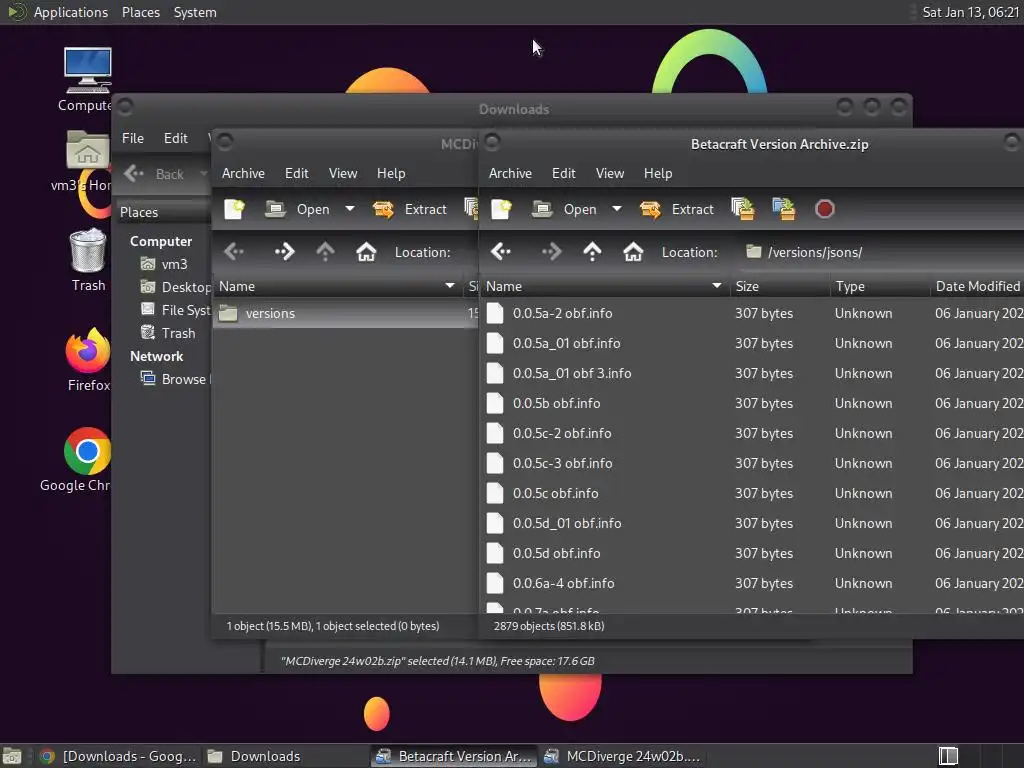
Task: Select Browse Network in Places sidebar
Action: 176,379
